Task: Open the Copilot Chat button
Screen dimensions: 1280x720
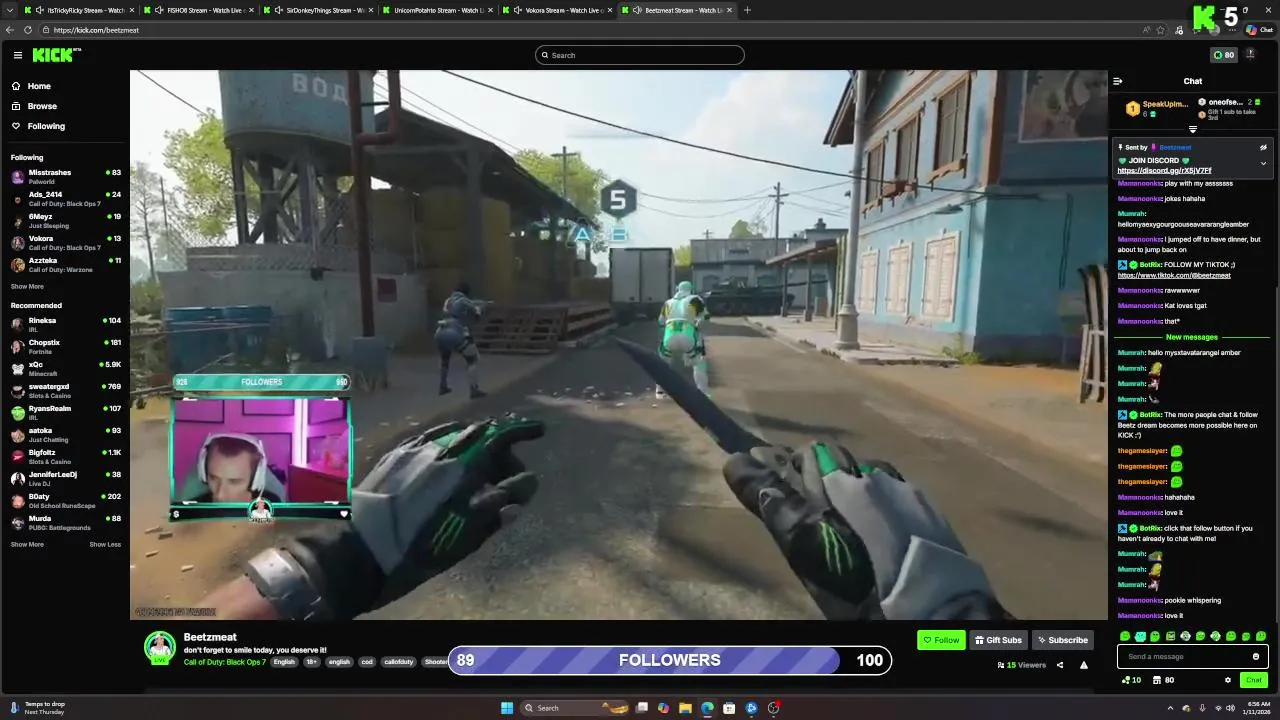Action: 1259,30
